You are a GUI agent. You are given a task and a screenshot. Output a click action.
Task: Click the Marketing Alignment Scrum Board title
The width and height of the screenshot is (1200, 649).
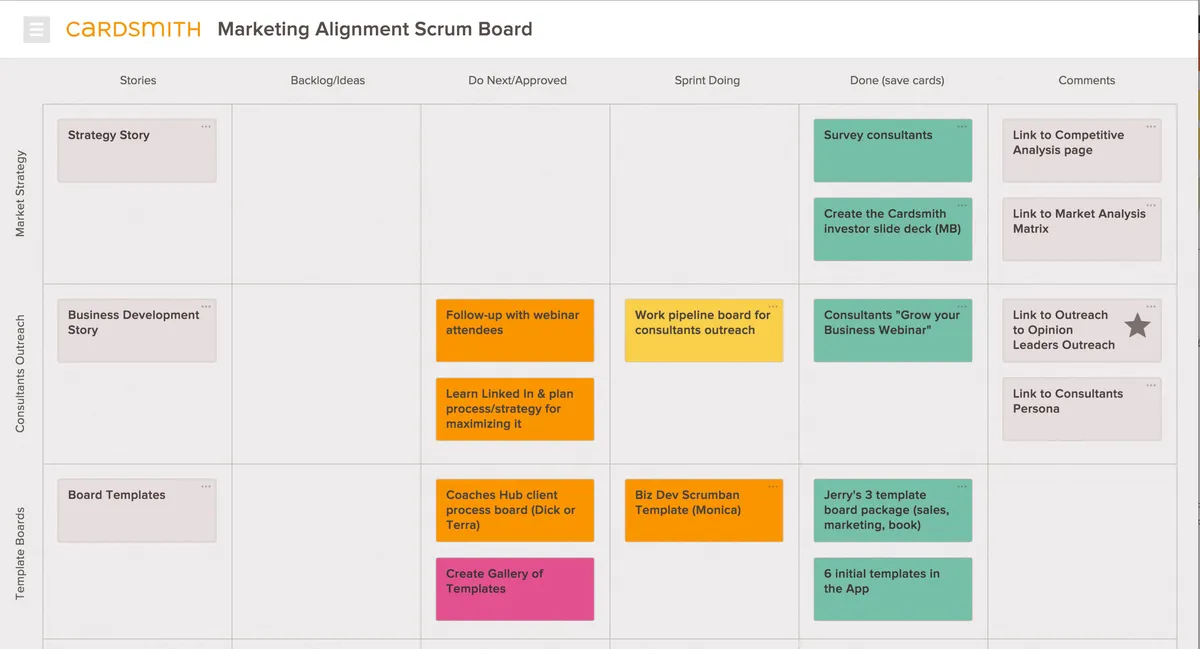(x=375, y=29)
